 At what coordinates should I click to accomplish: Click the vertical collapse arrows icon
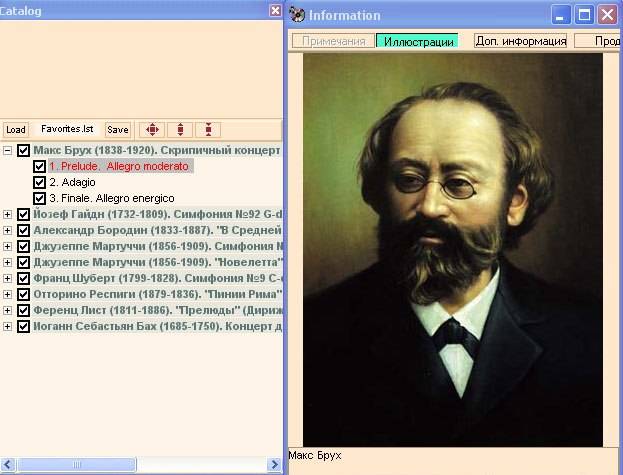click(208, 129)
